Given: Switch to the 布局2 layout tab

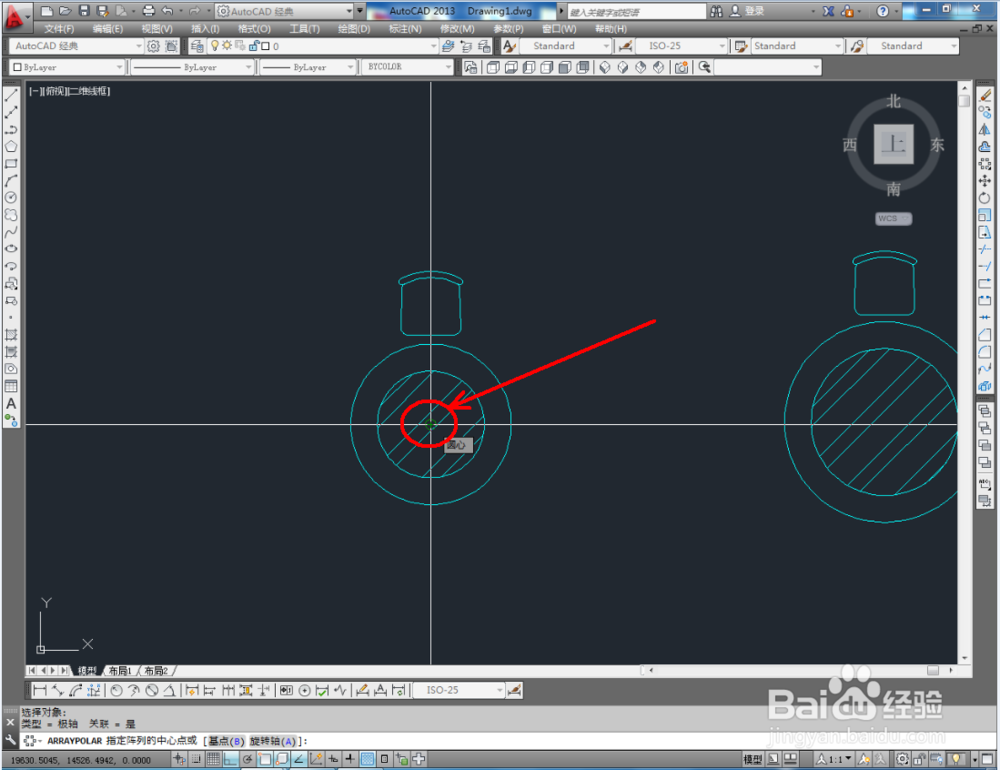Looking at the screenshot, I should click(x=156, y=670).
